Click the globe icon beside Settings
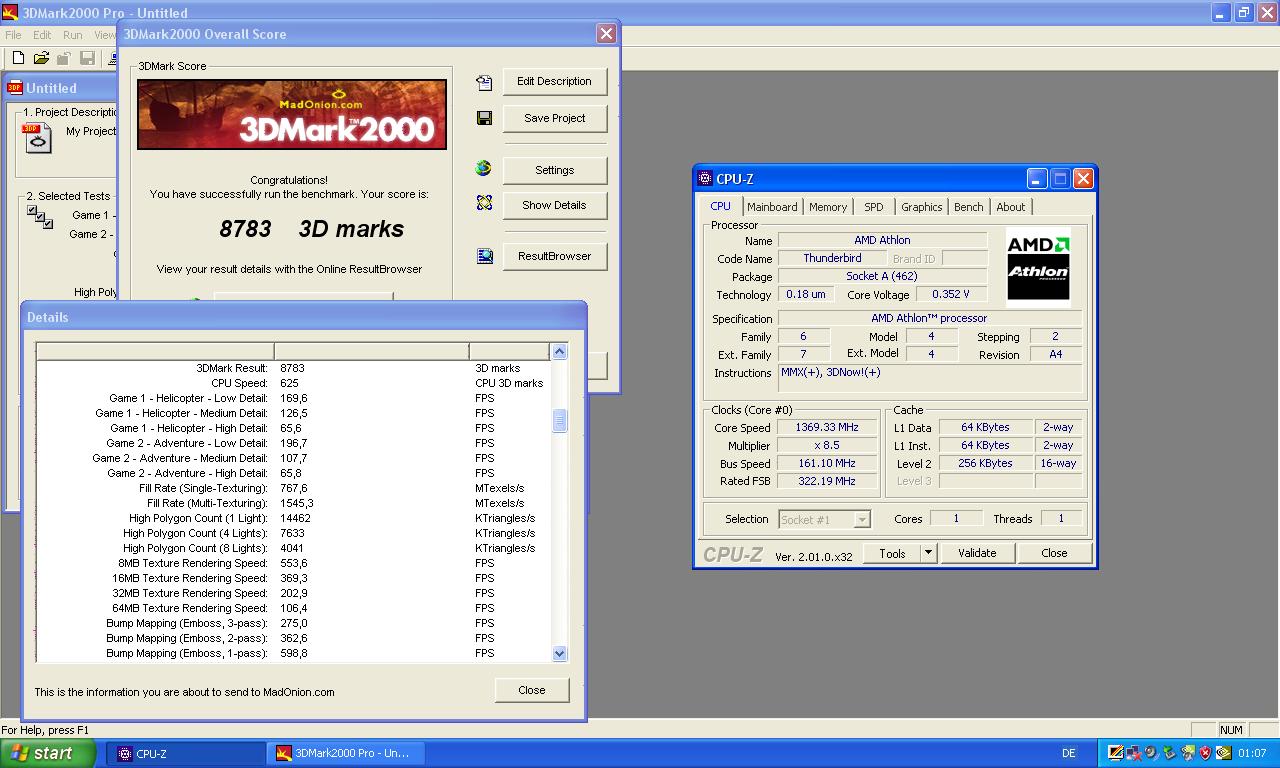 (x=484, y=169)
